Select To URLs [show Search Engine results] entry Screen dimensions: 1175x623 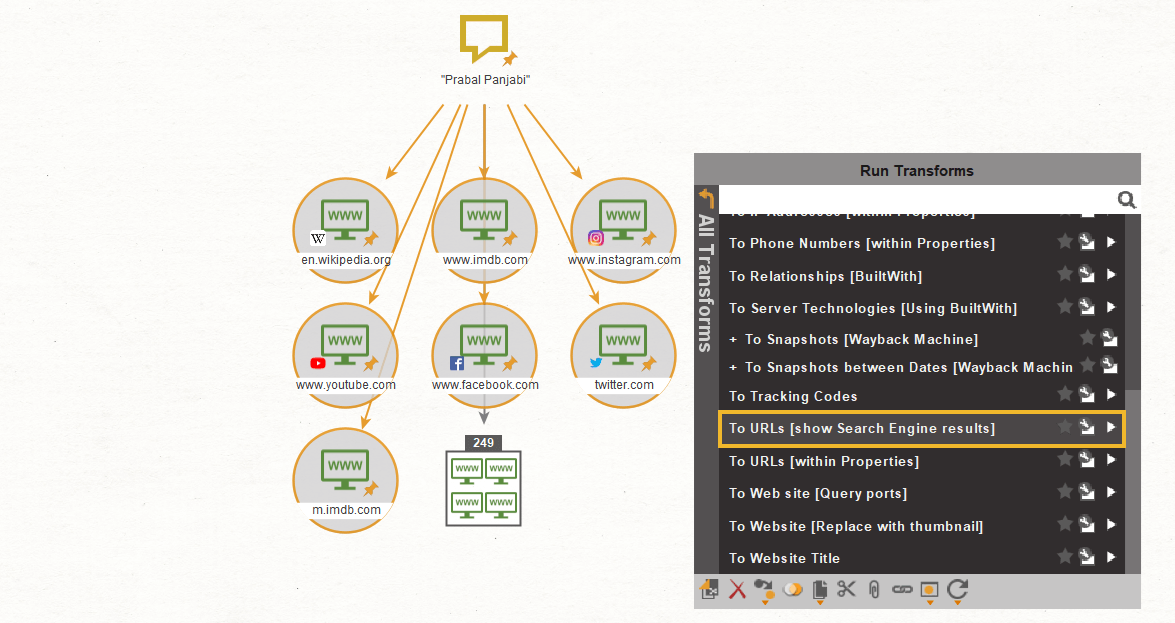[x=922, y=429]
